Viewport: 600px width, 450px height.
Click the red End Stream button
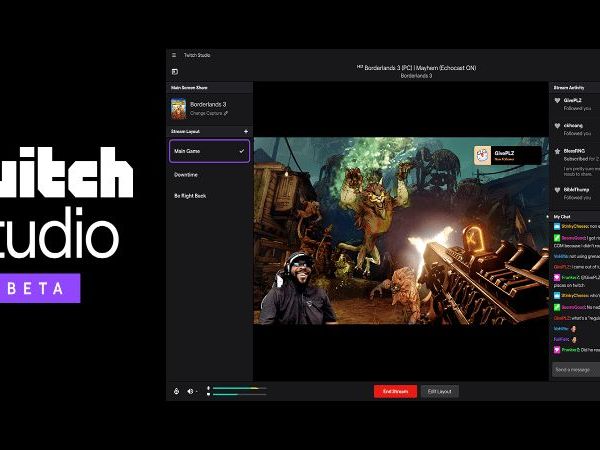395,391
